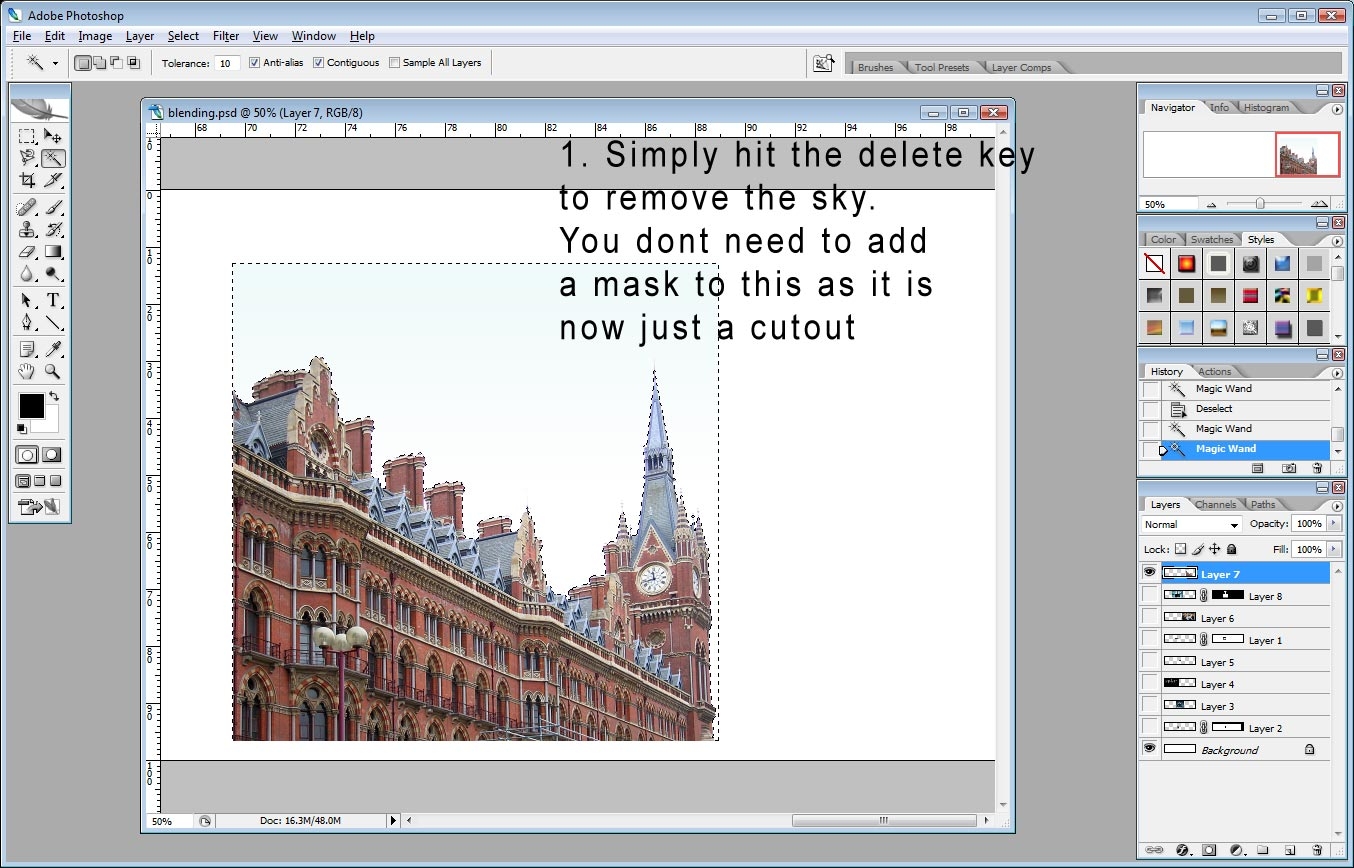Open the Image menu
The height and width of the screenshot is (868, 1354).
[95, 36]
